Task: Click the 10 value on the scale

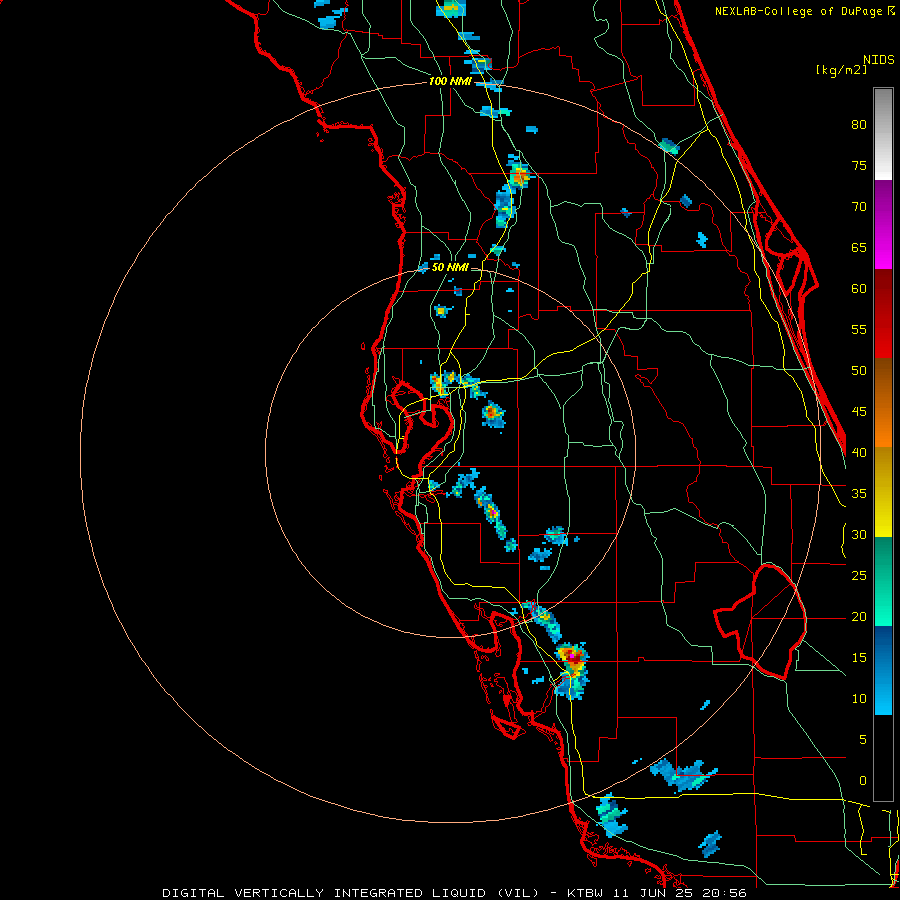Action: point(859,699)
